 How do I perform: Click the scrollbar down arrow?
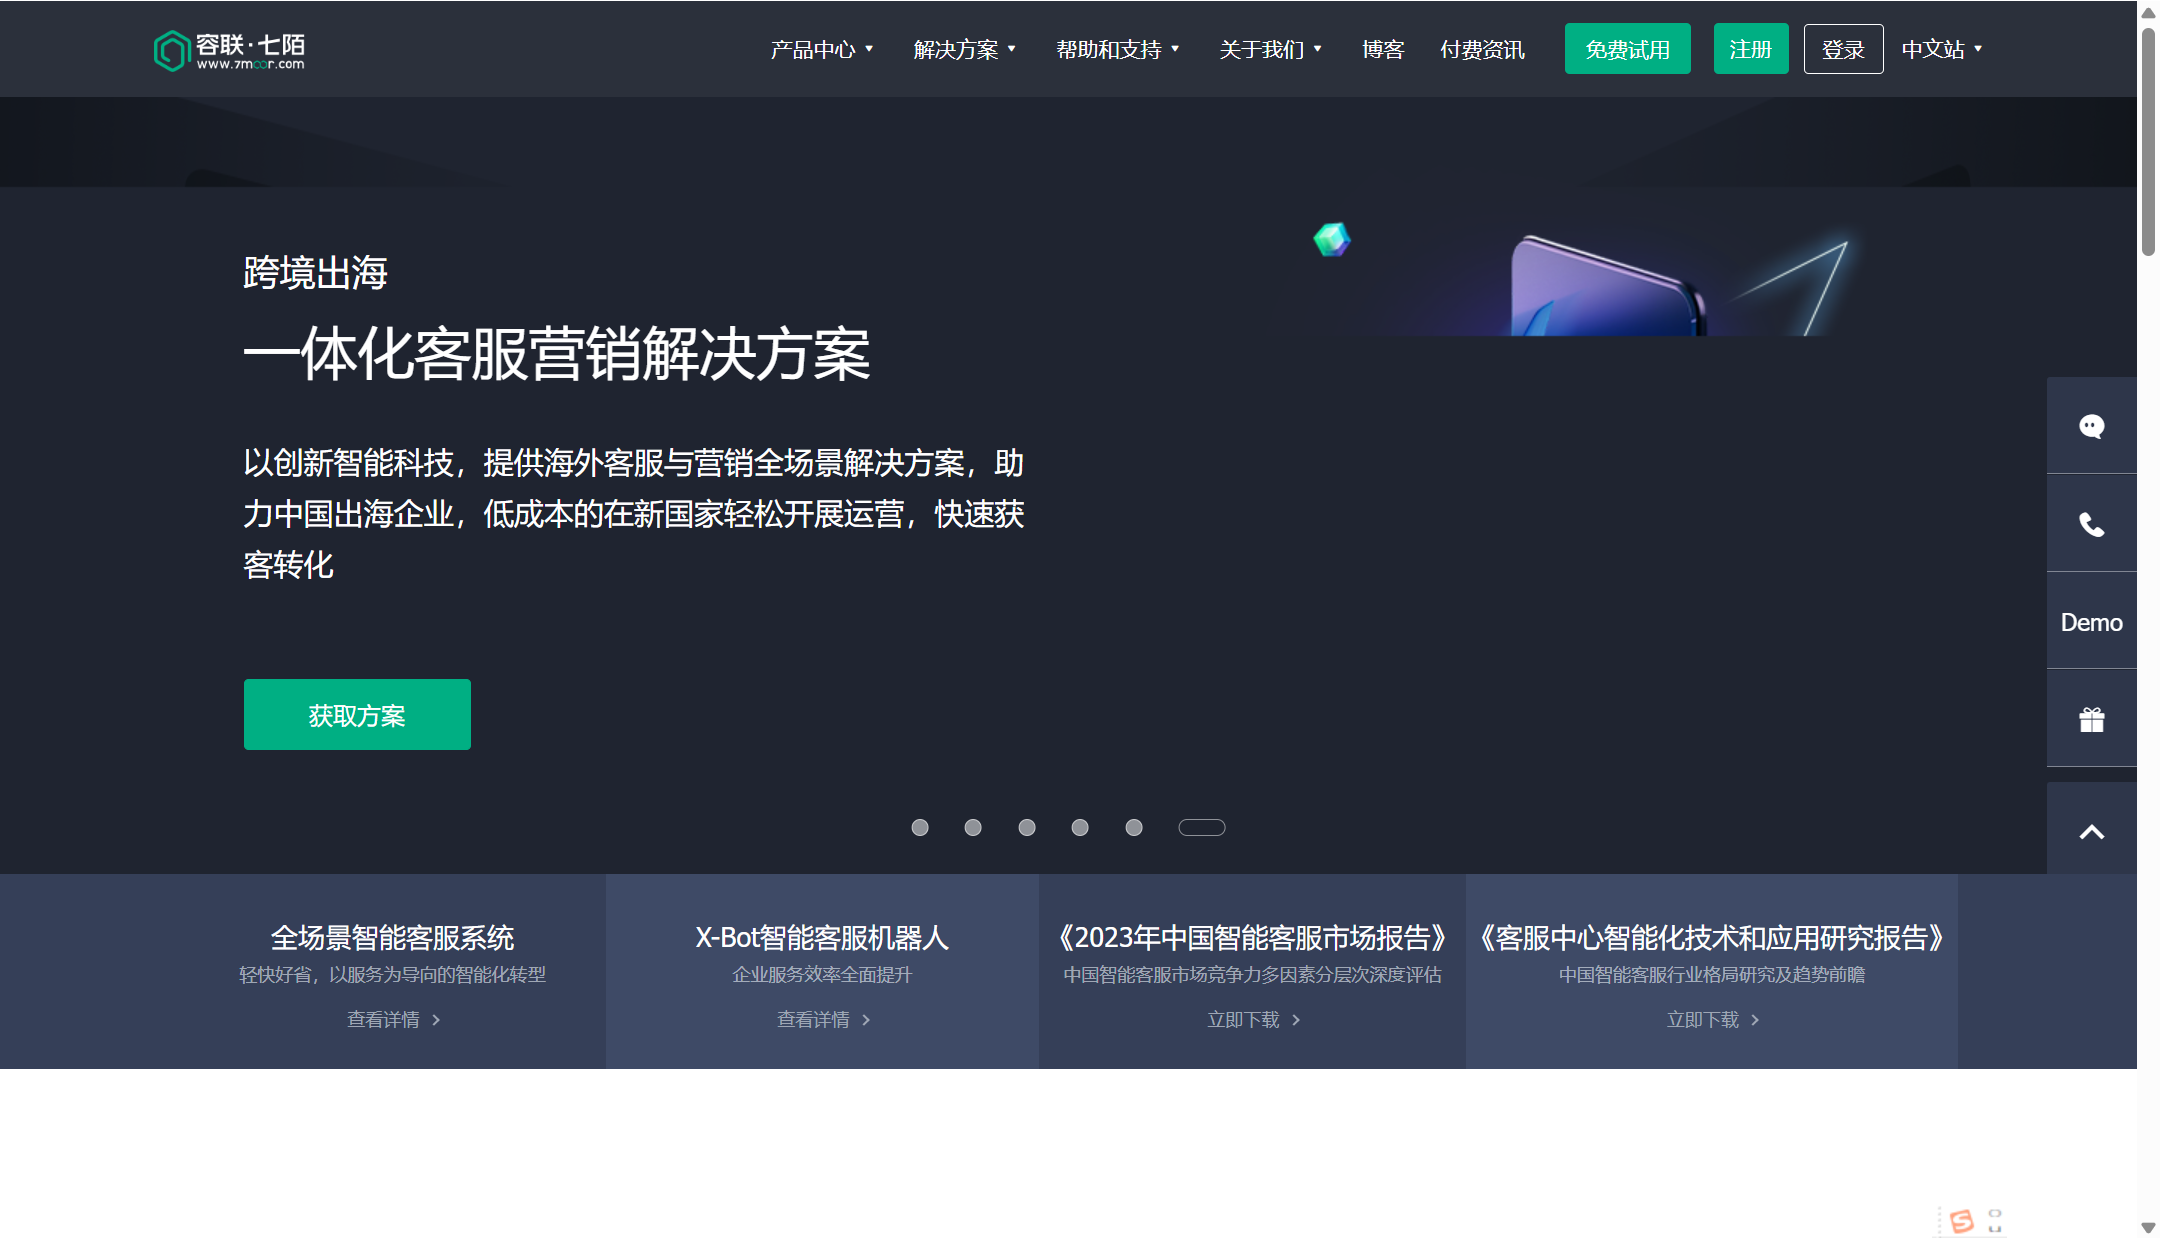point(2148,1227)
